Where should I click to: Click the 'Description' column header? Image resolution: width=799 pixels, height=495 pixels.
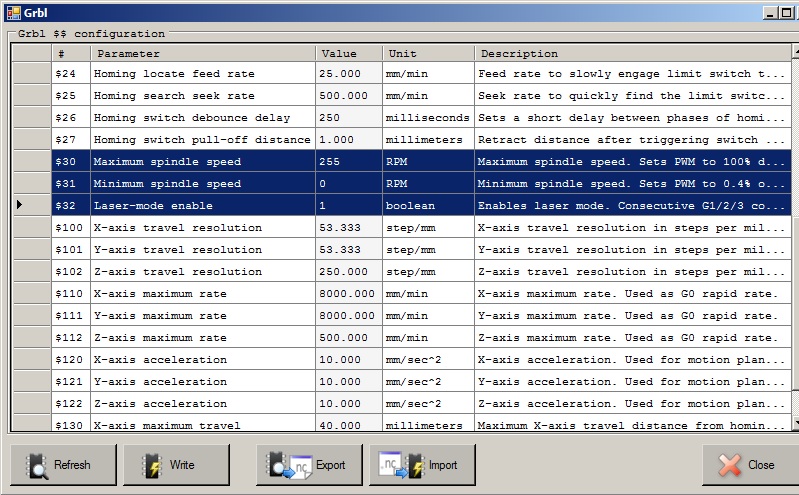[633, 54]
